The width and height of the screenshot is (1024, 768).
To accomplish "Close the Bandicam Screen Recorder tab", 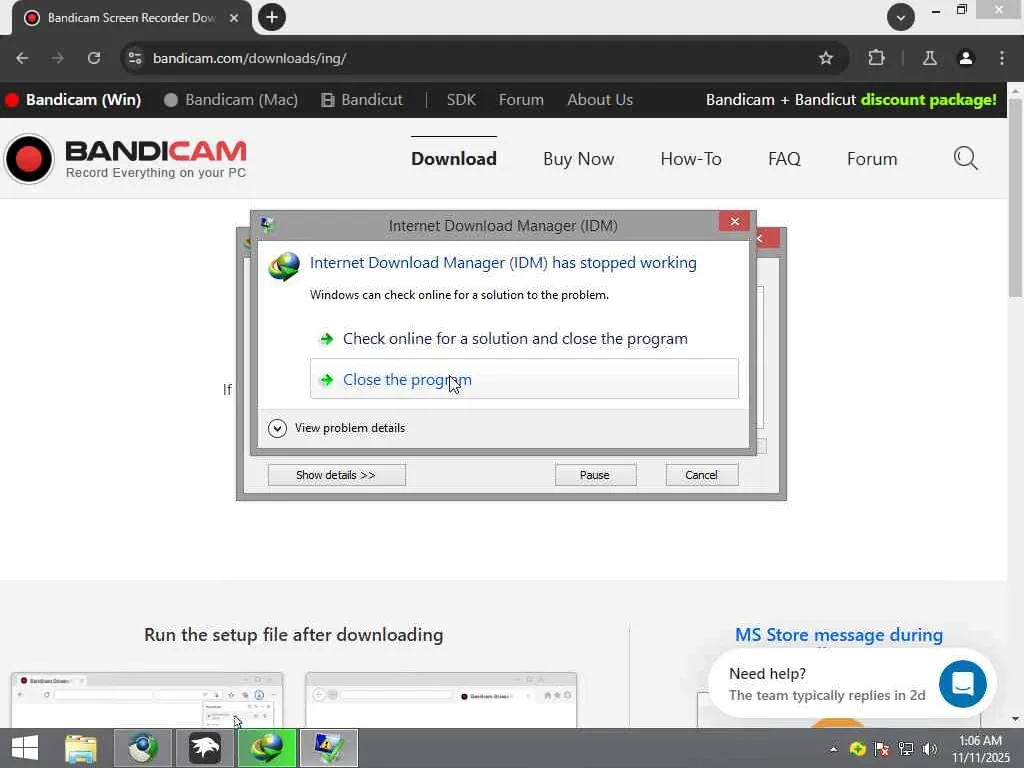I will click(x=234, y=18).
